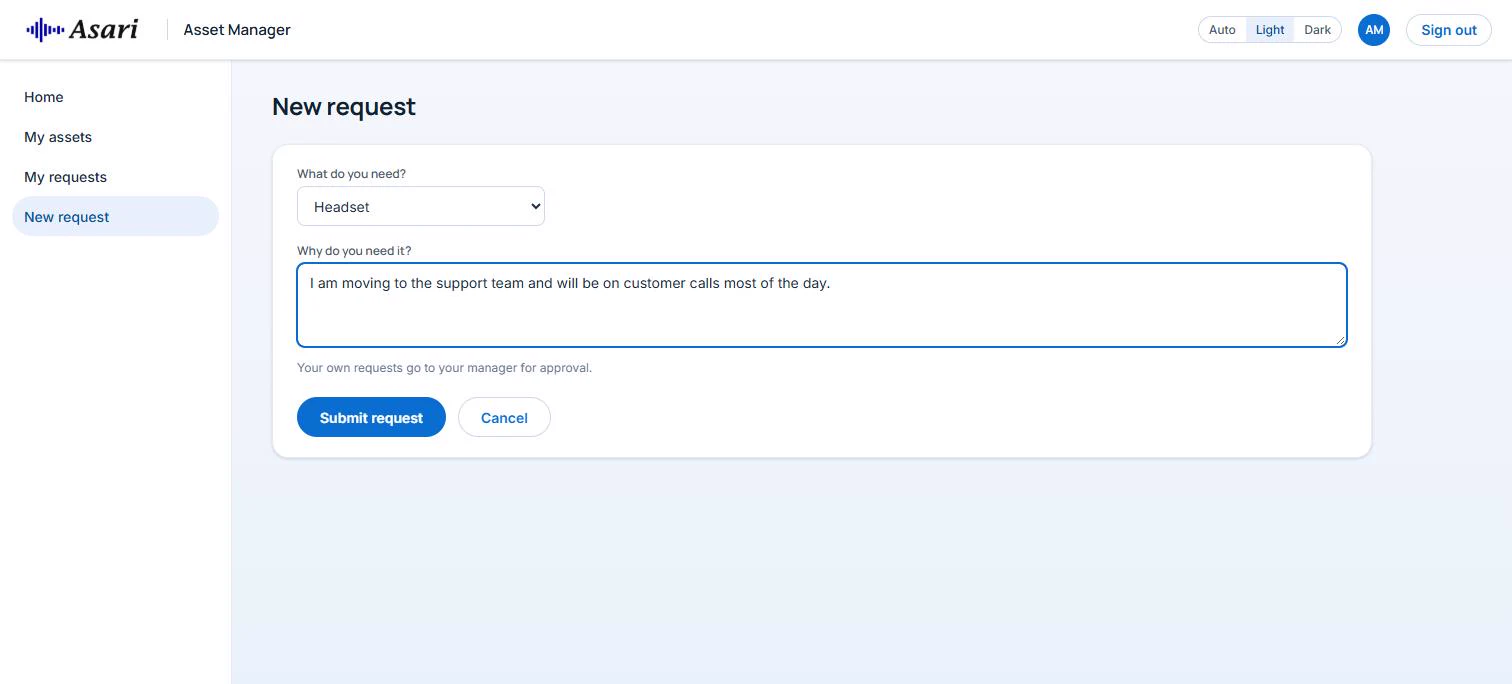Open the AM user avatar
1512x684 pixels.
[1374, 30]
